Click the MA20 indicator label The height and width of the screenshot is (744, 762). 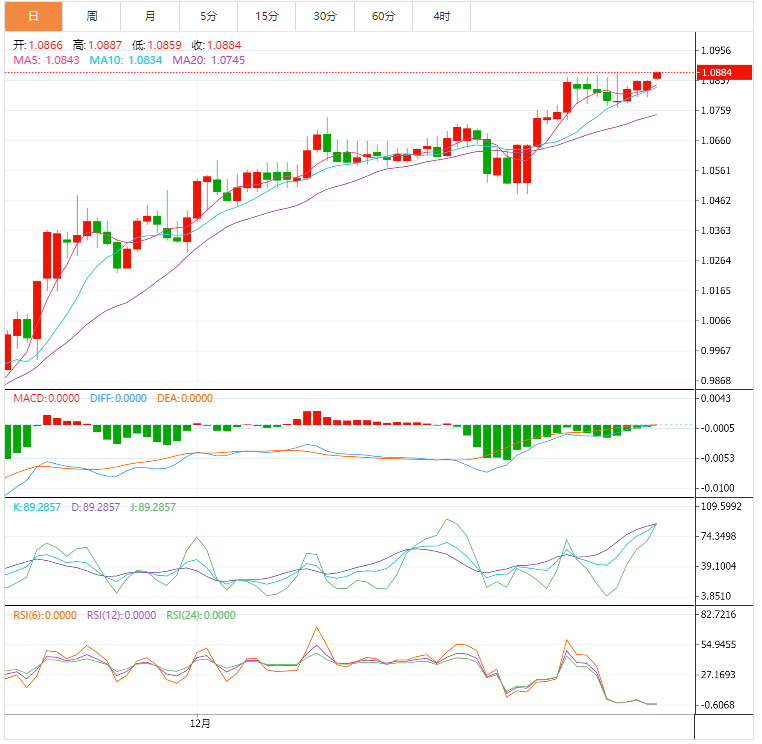tap(208, 60)
